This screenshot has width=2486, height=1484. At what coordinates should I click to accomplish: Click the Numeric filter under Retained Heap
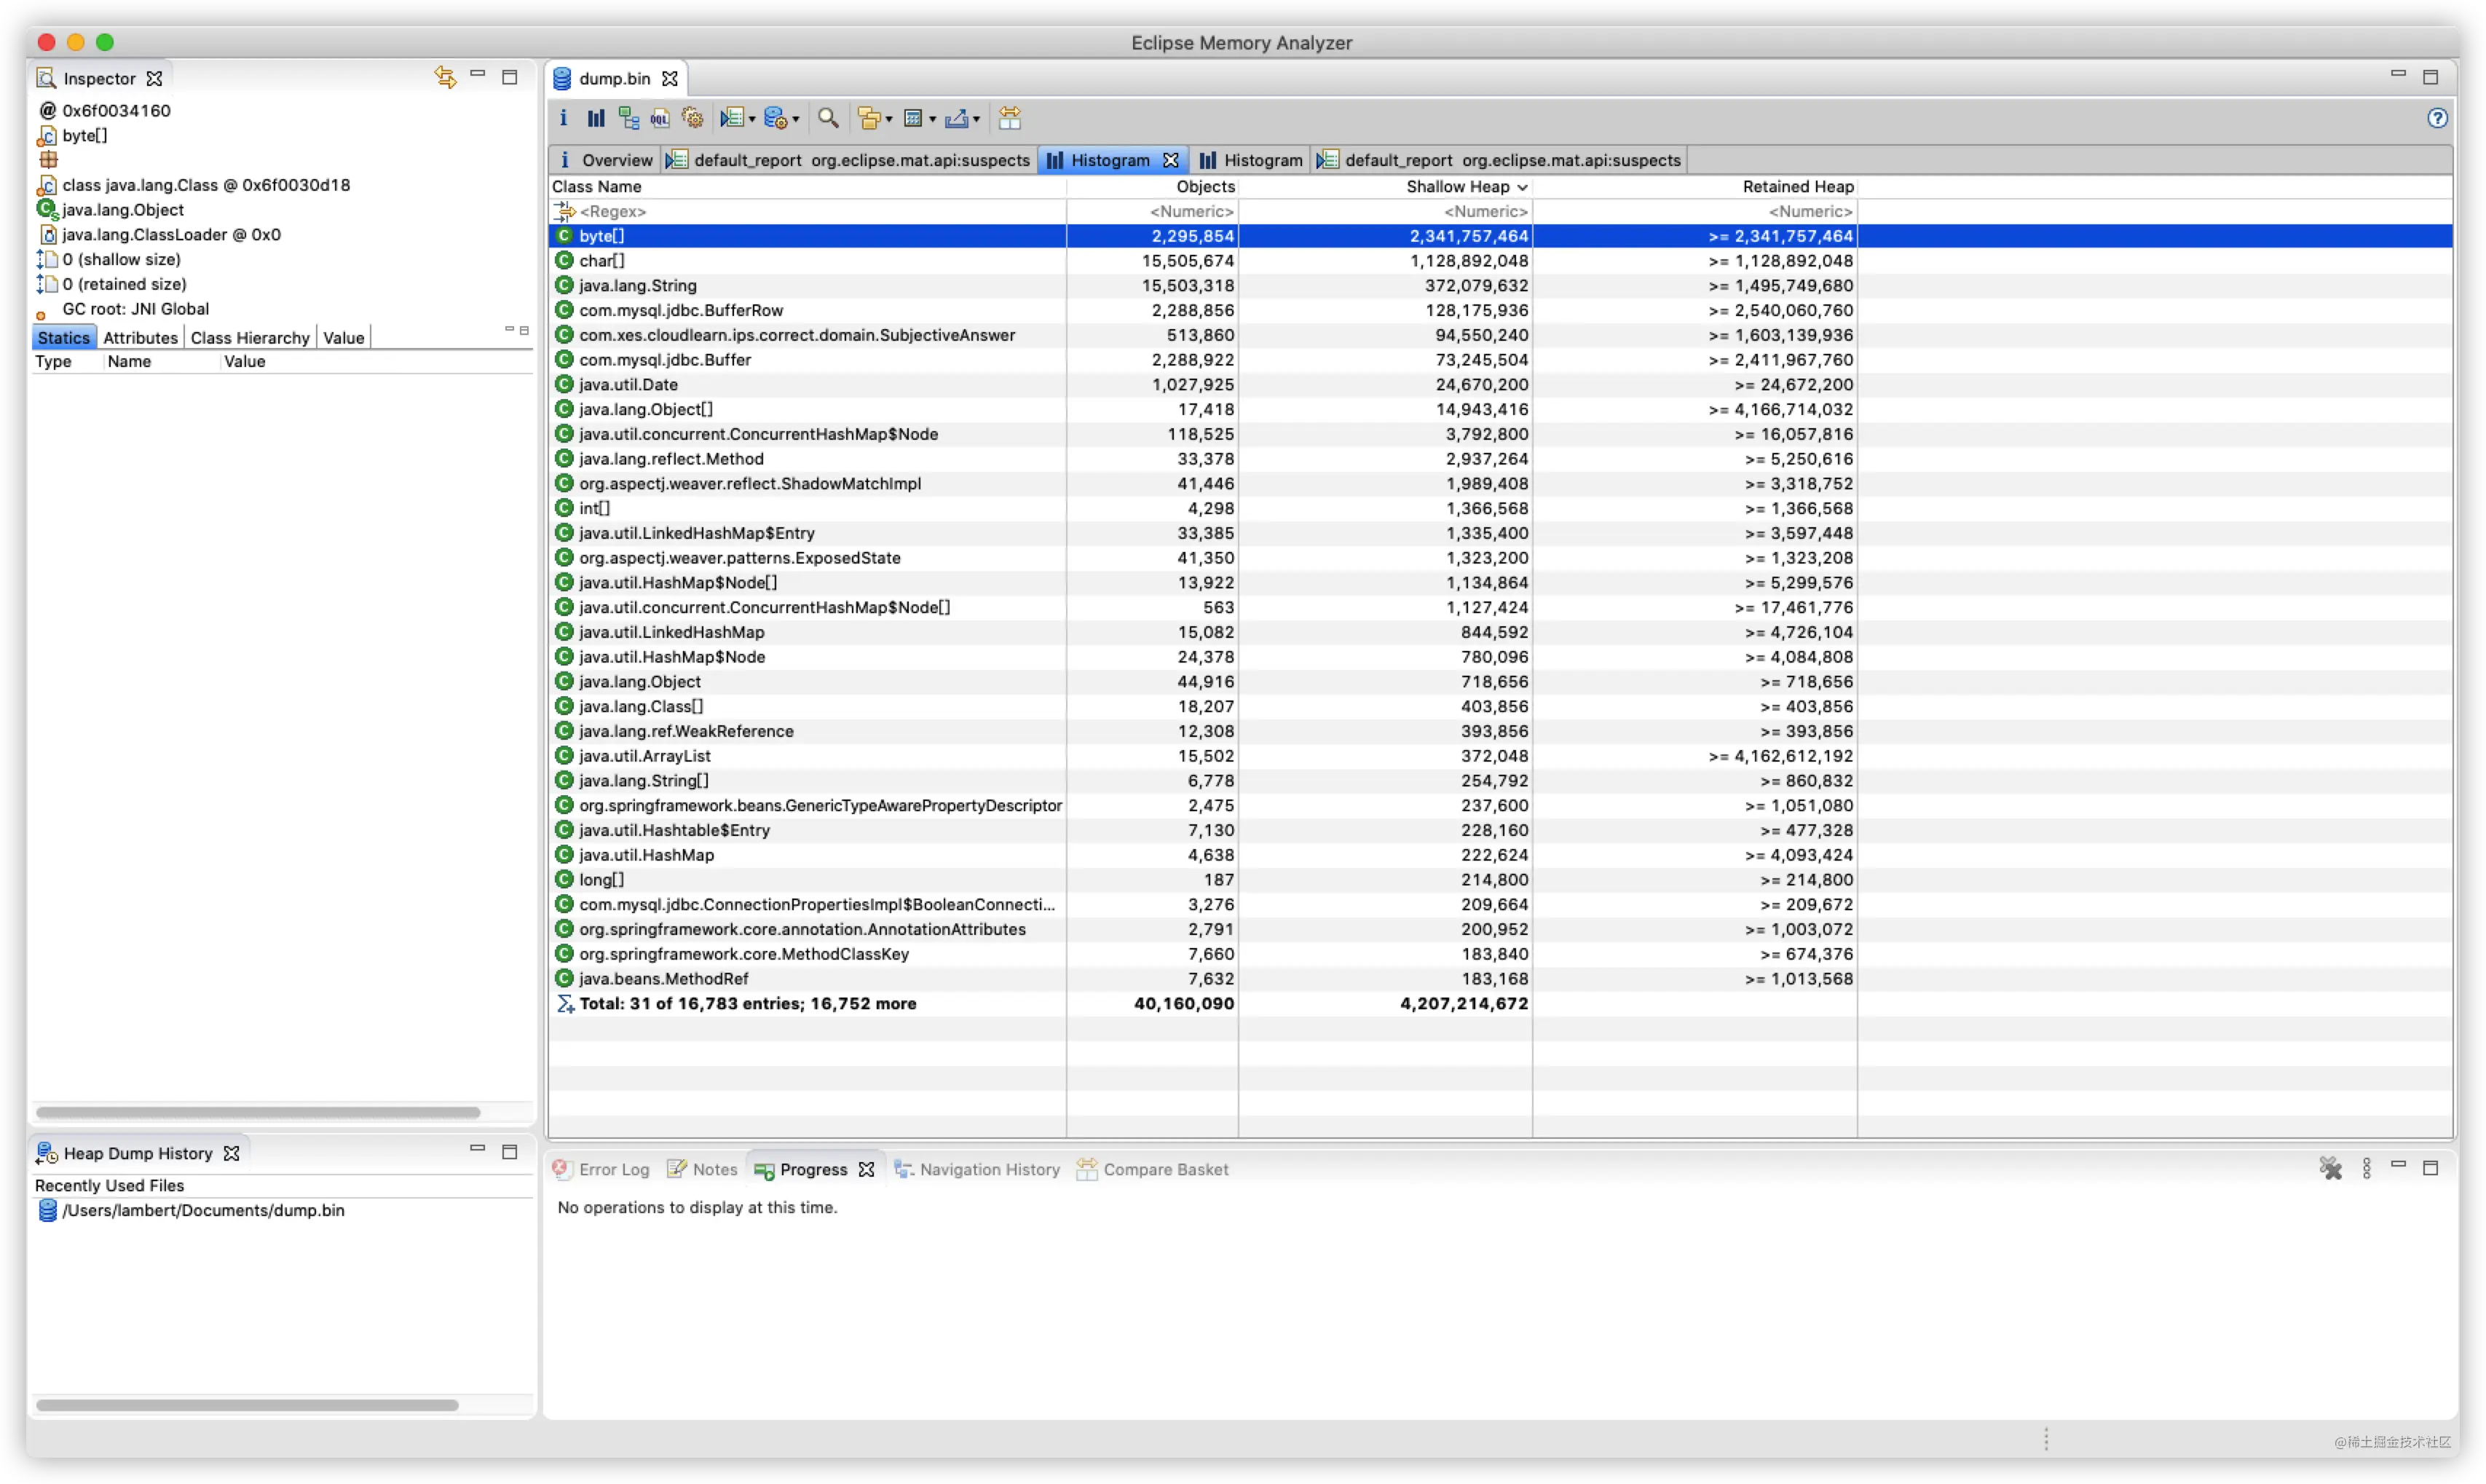[1695, 211]
